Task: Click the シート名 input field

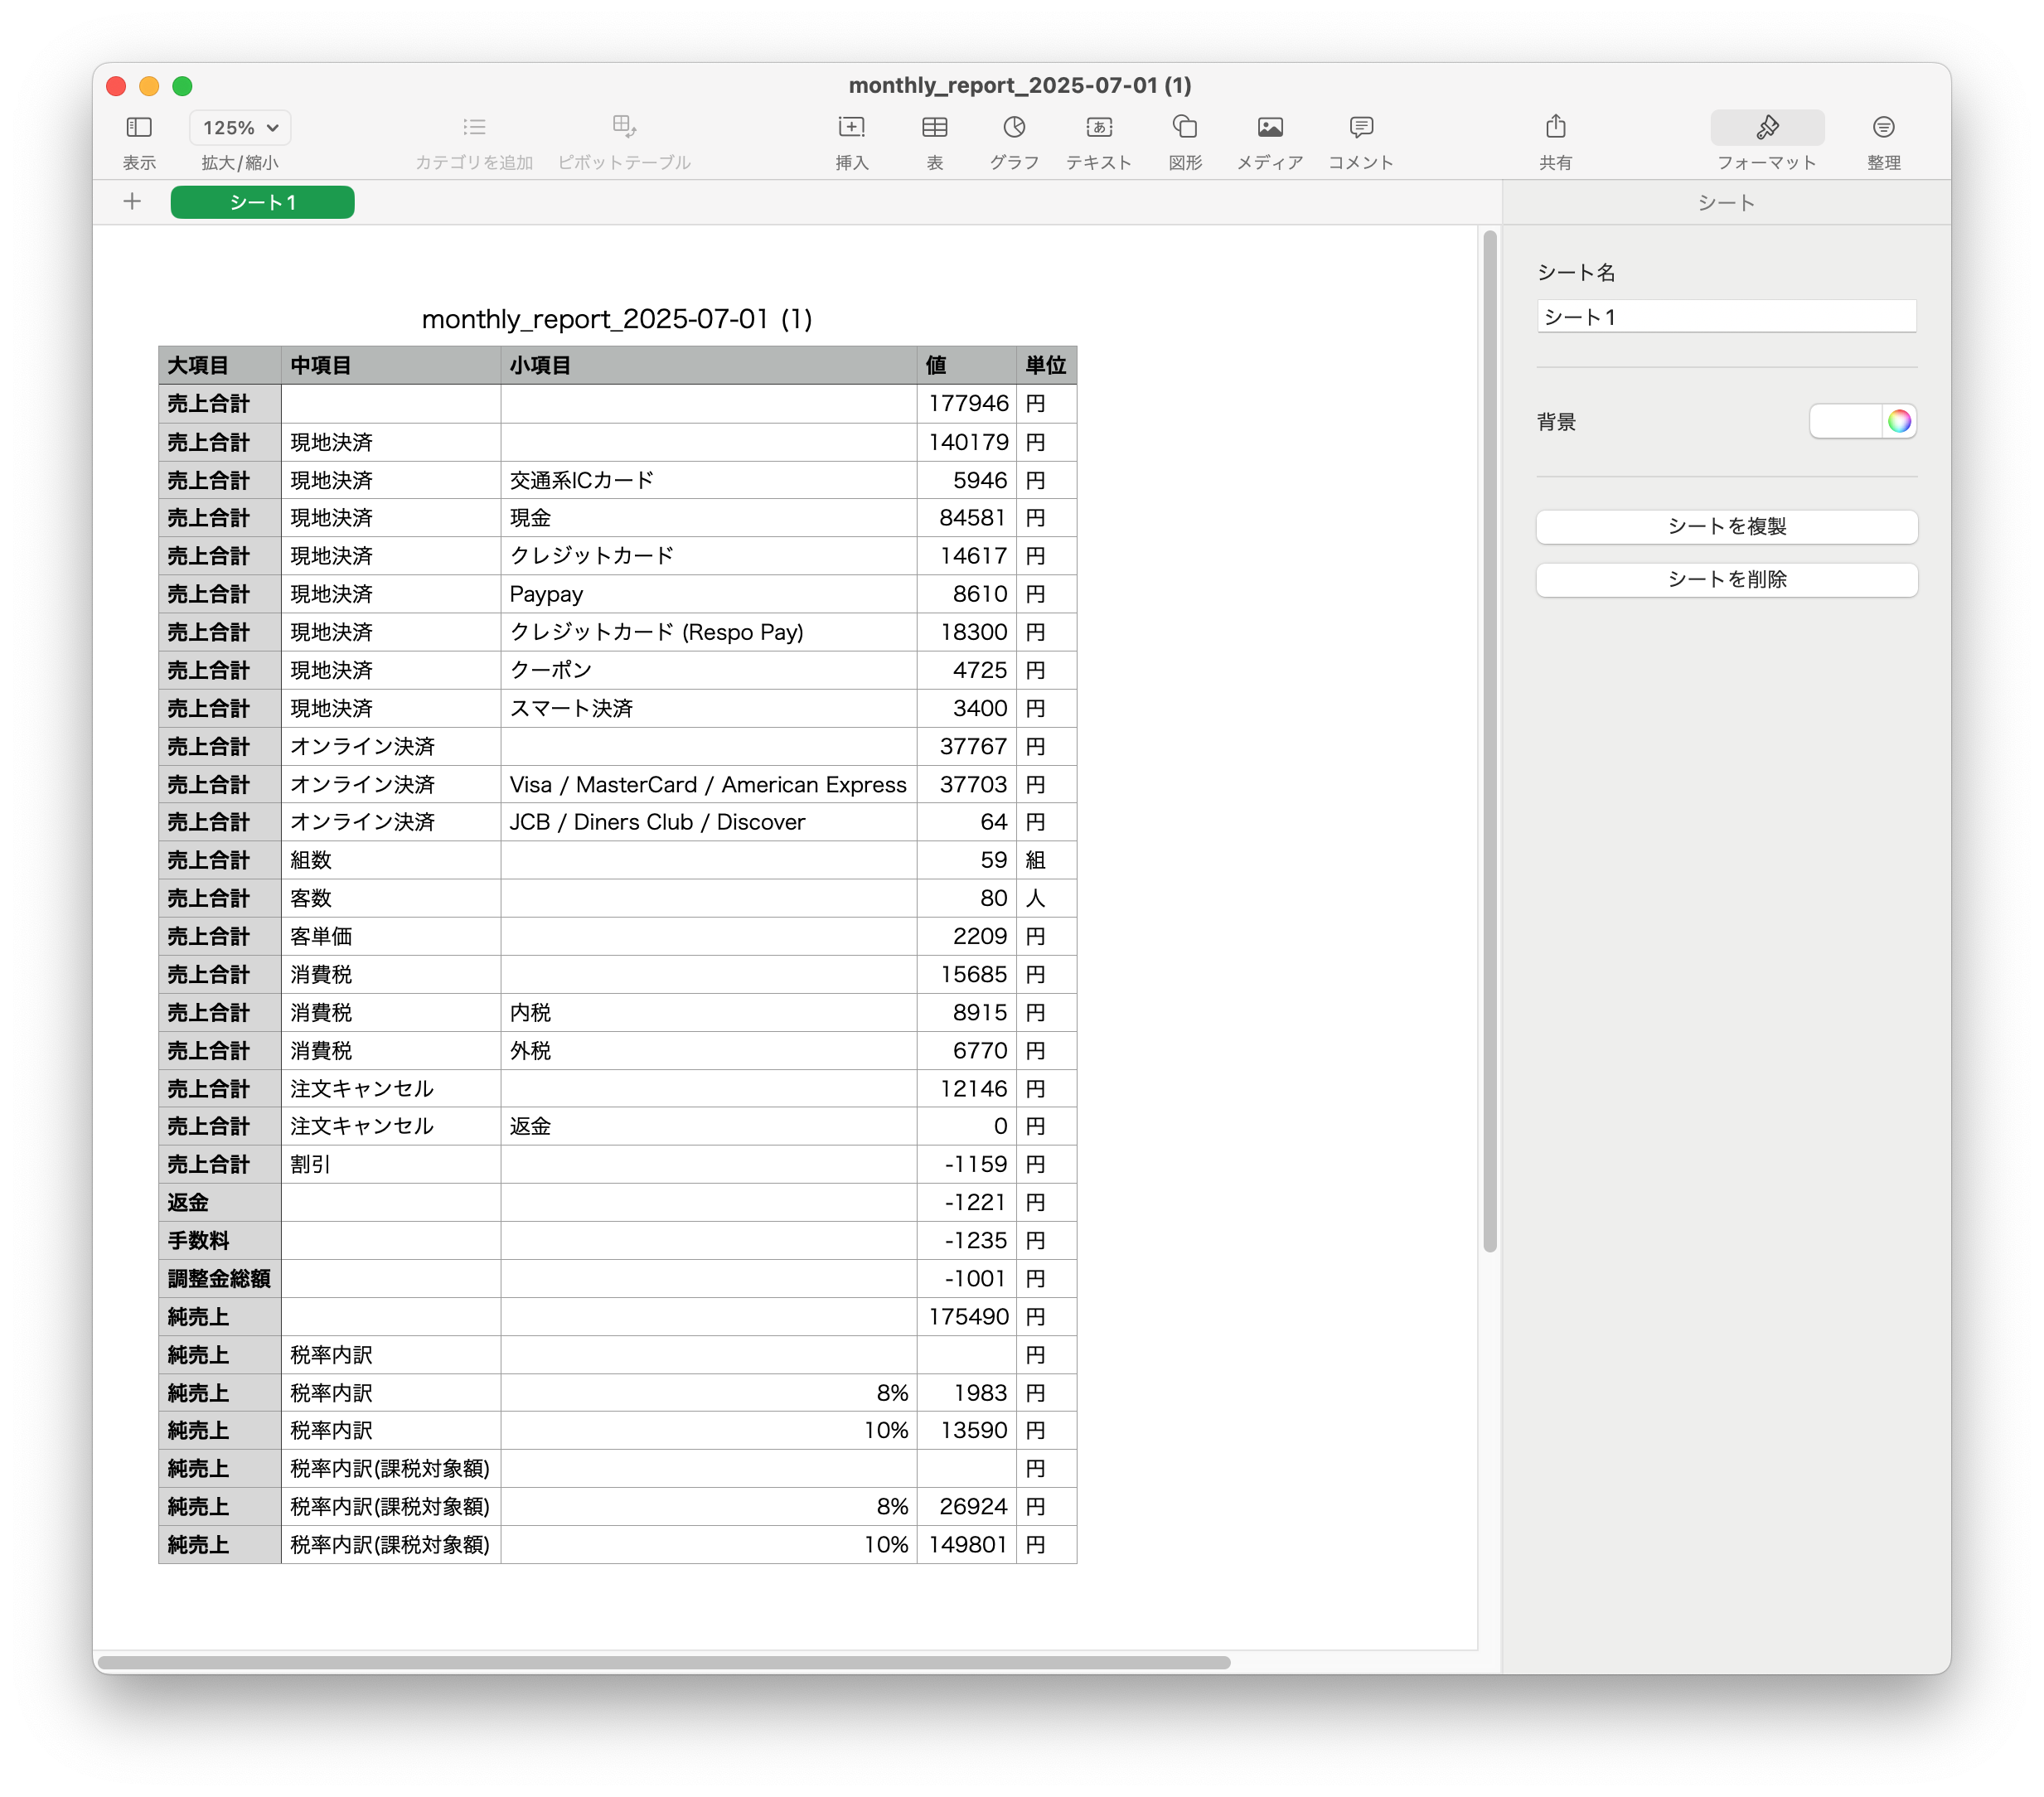Action: 1726,317
